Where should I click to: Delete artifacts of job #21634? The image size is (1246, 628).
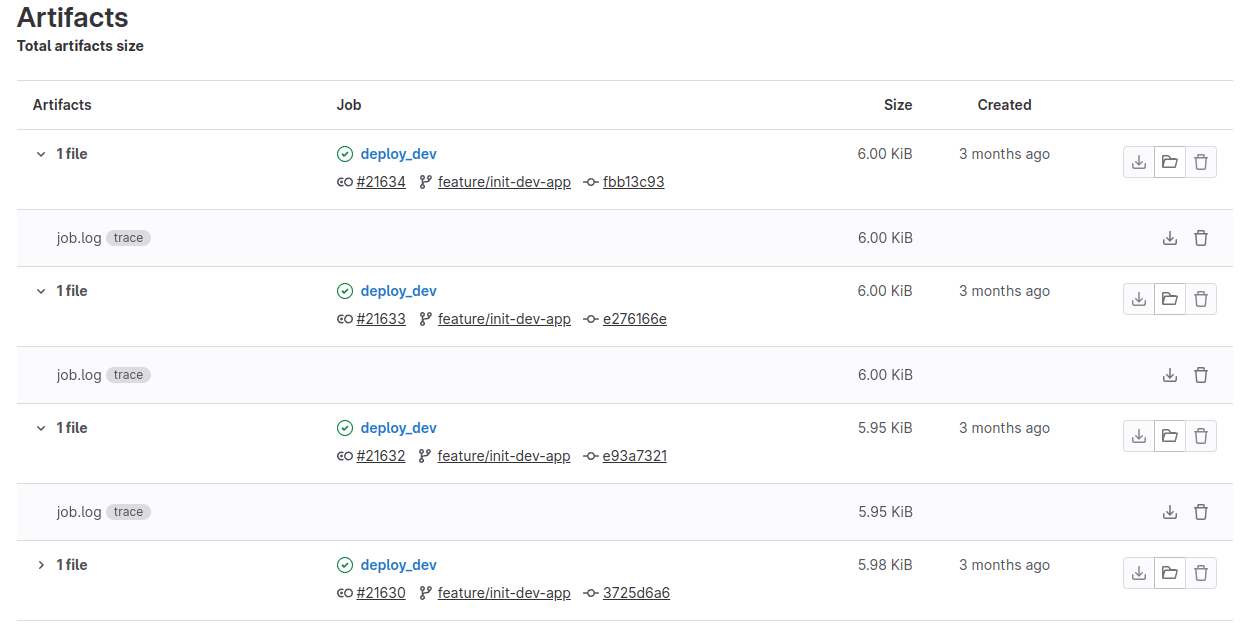pos(1201,162)
